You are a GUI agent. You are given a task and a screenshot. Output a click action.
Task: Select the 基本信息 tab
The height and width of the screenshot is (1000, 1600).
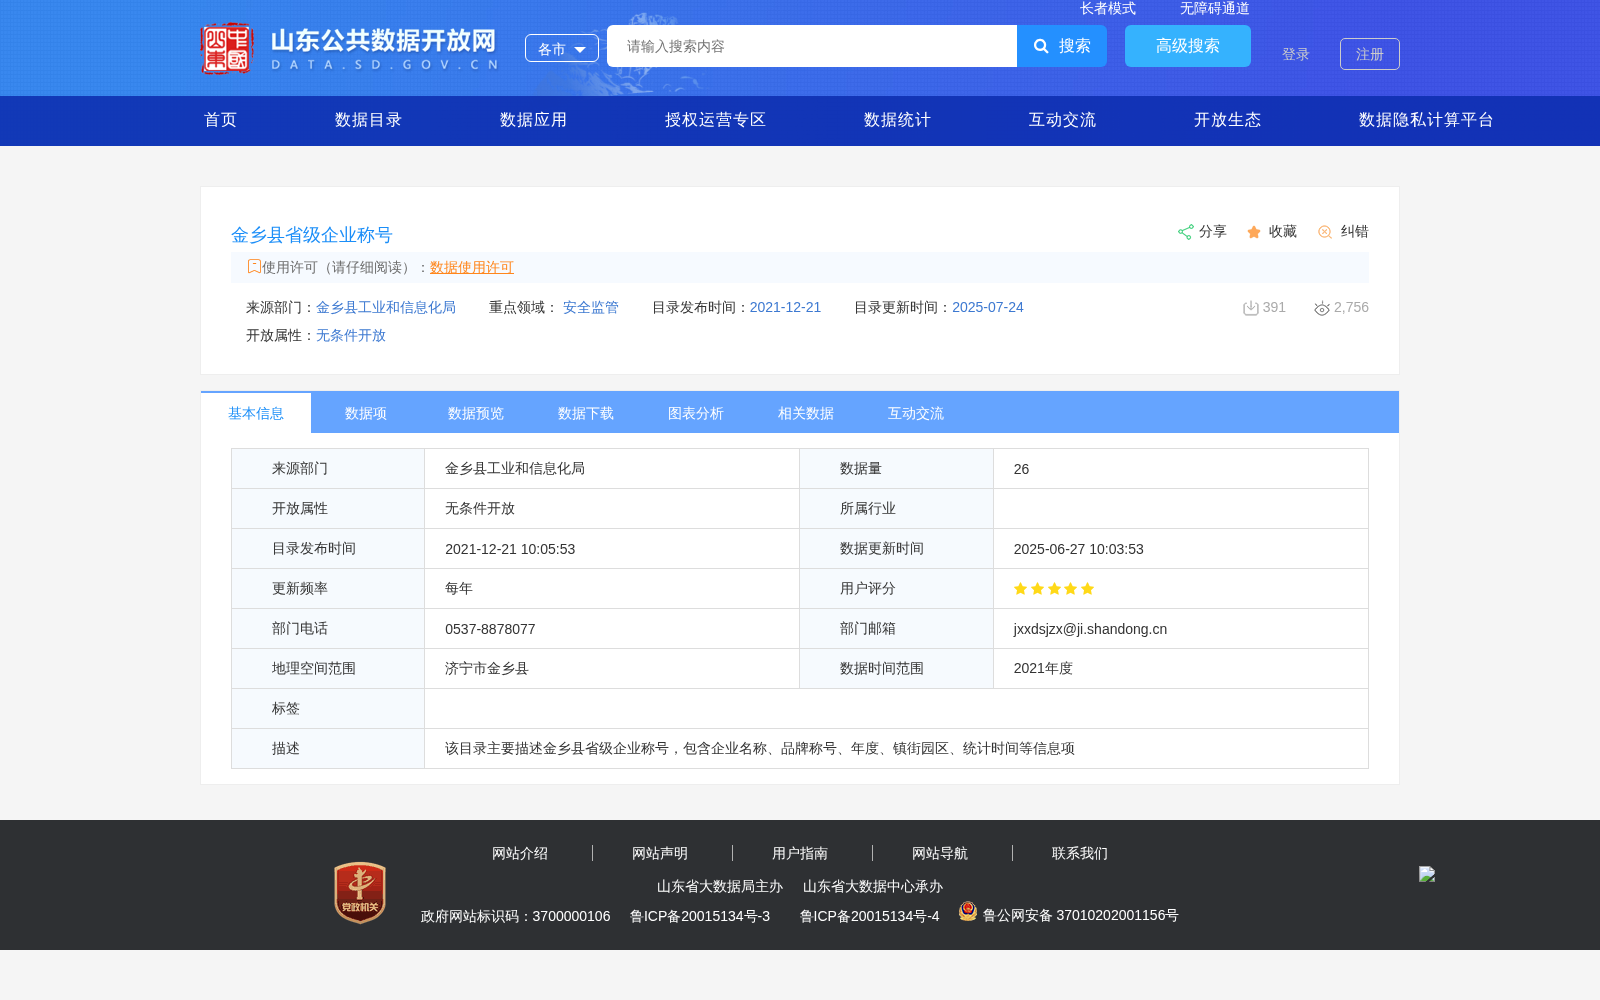click(x=256, y=413)
